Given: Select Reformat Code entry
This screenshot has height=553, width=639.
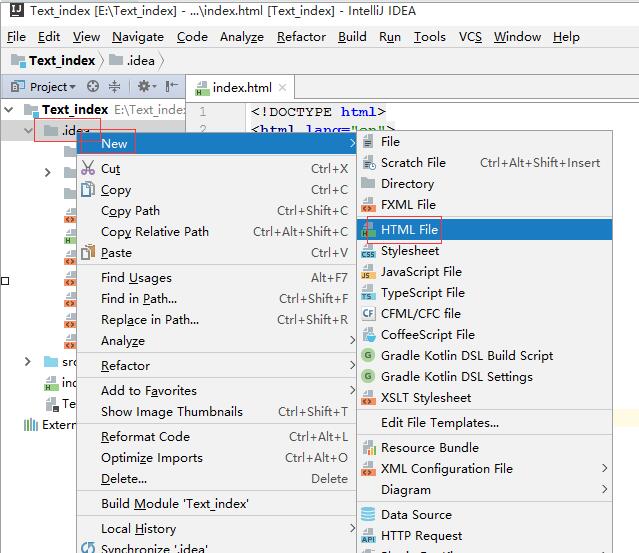Looking at the screenshot, I should 216,436.
